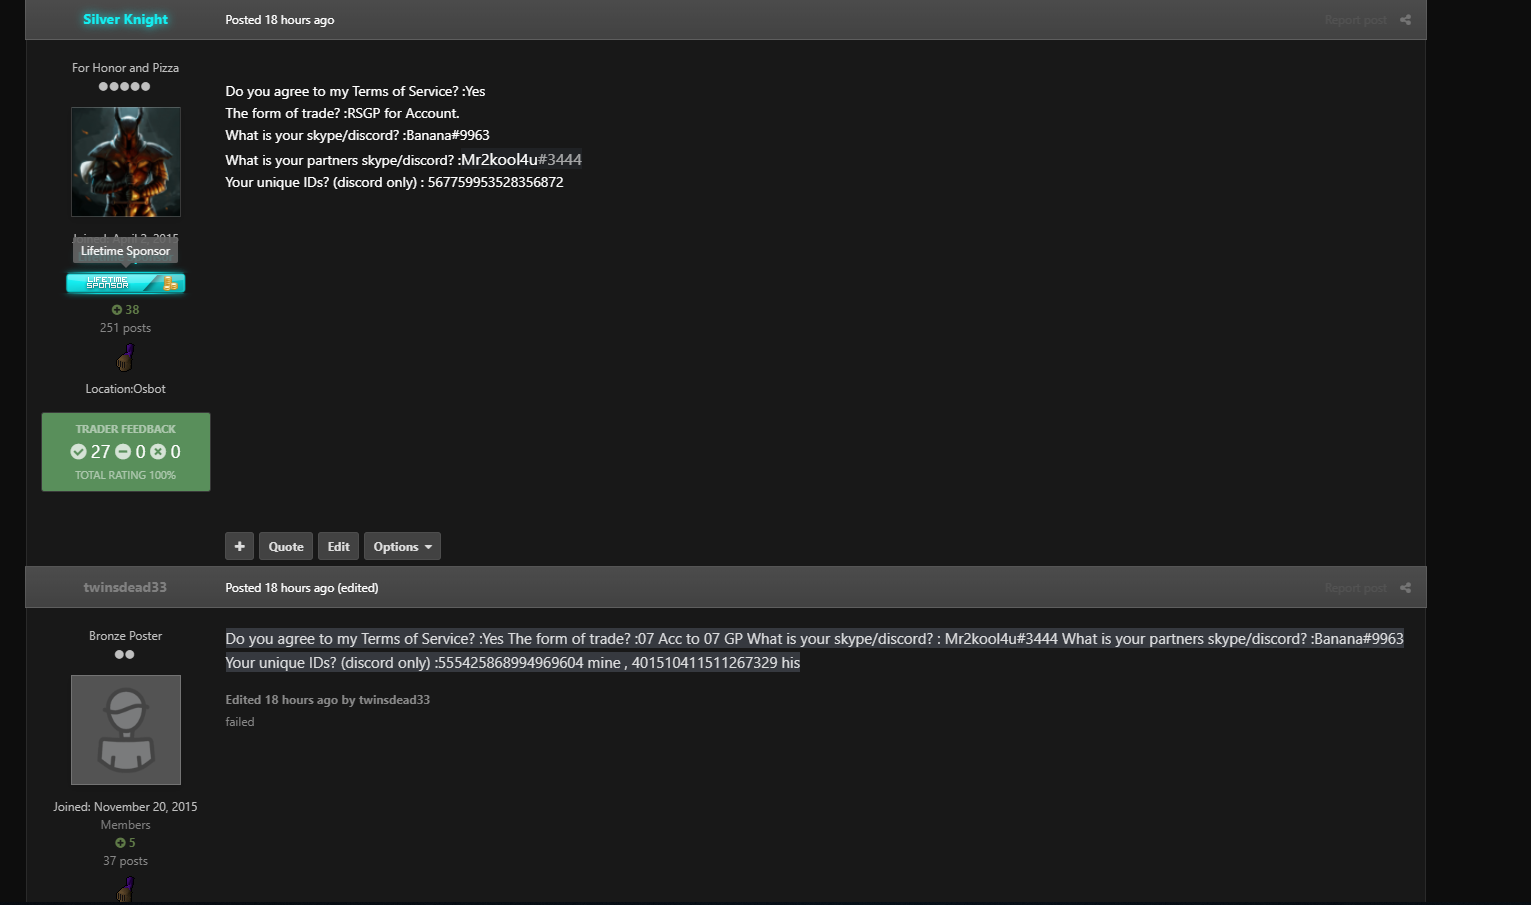Edit Silver Knight's post
The image size is (1531, 905).
339,546
